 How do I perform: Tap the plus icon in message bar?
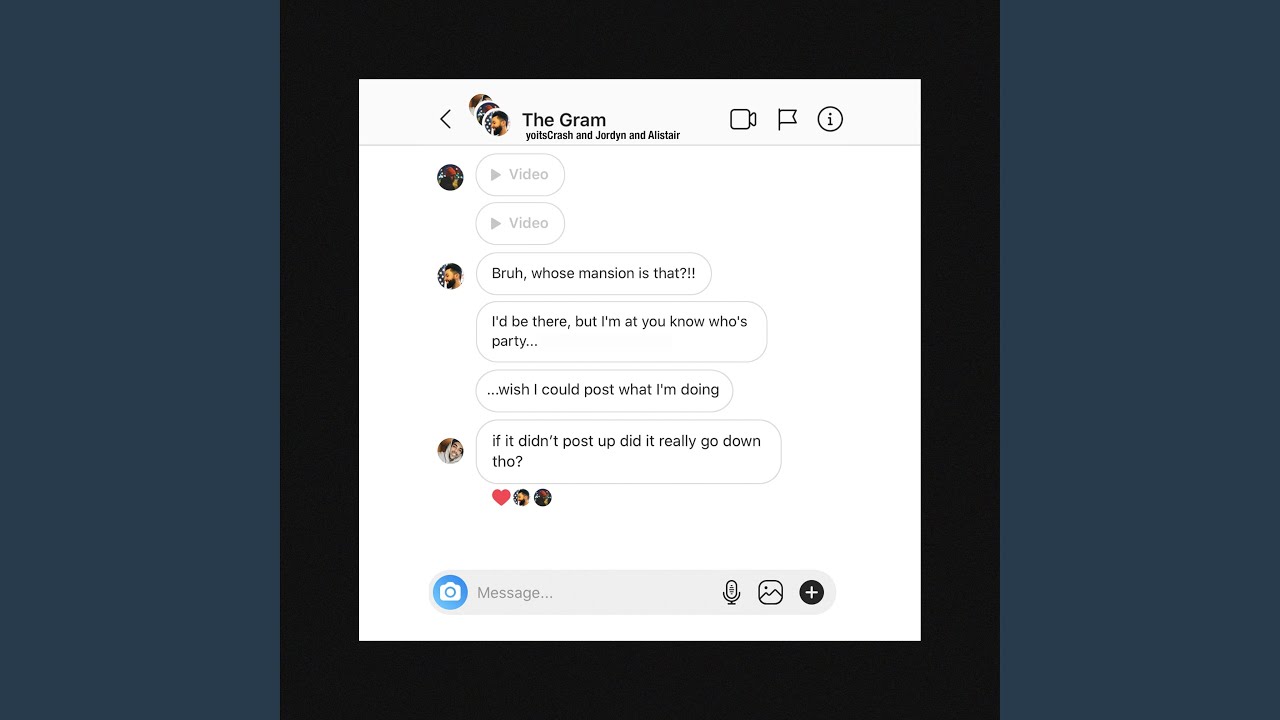tap(811, 593)
